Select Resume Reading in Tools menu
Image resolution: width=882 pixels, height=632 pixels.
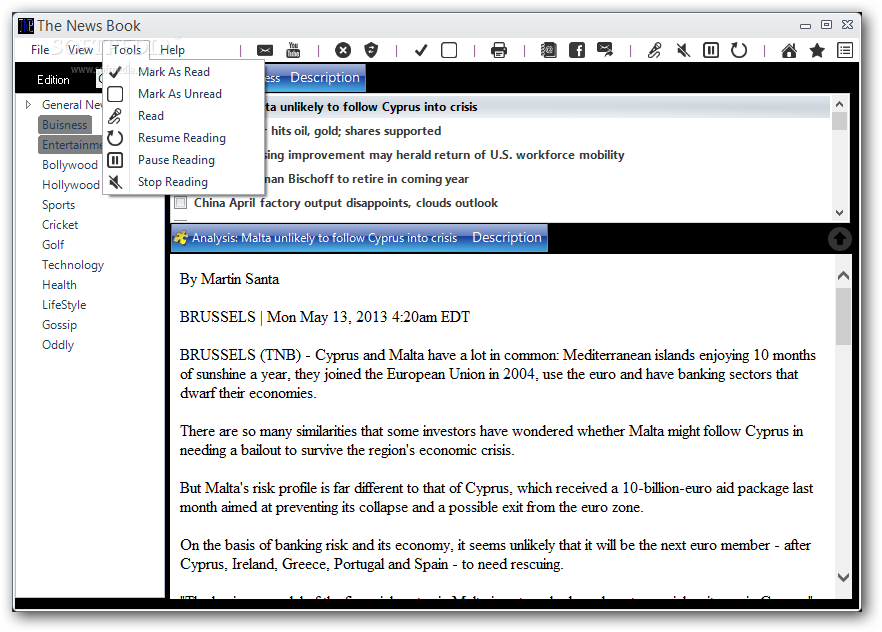pos(182,138)
